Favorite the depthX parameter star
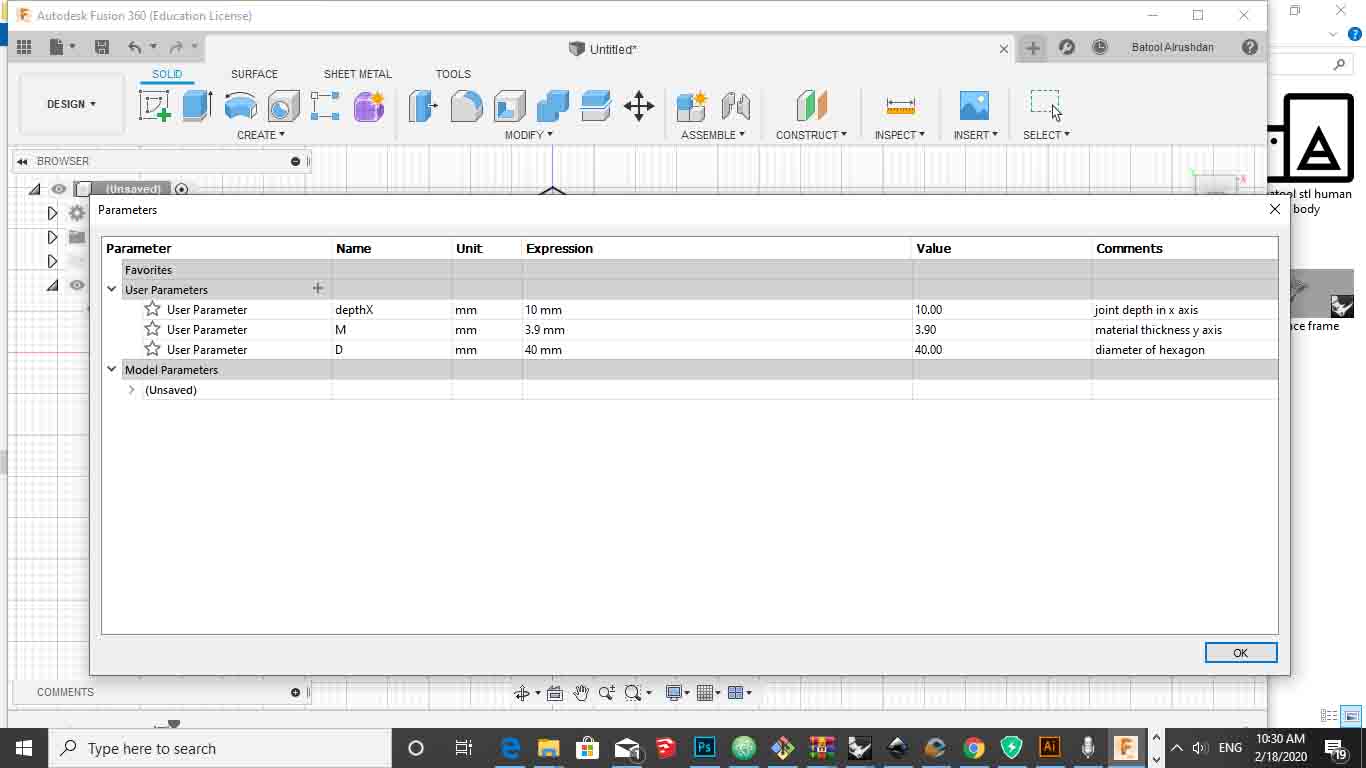 point(152,309)
